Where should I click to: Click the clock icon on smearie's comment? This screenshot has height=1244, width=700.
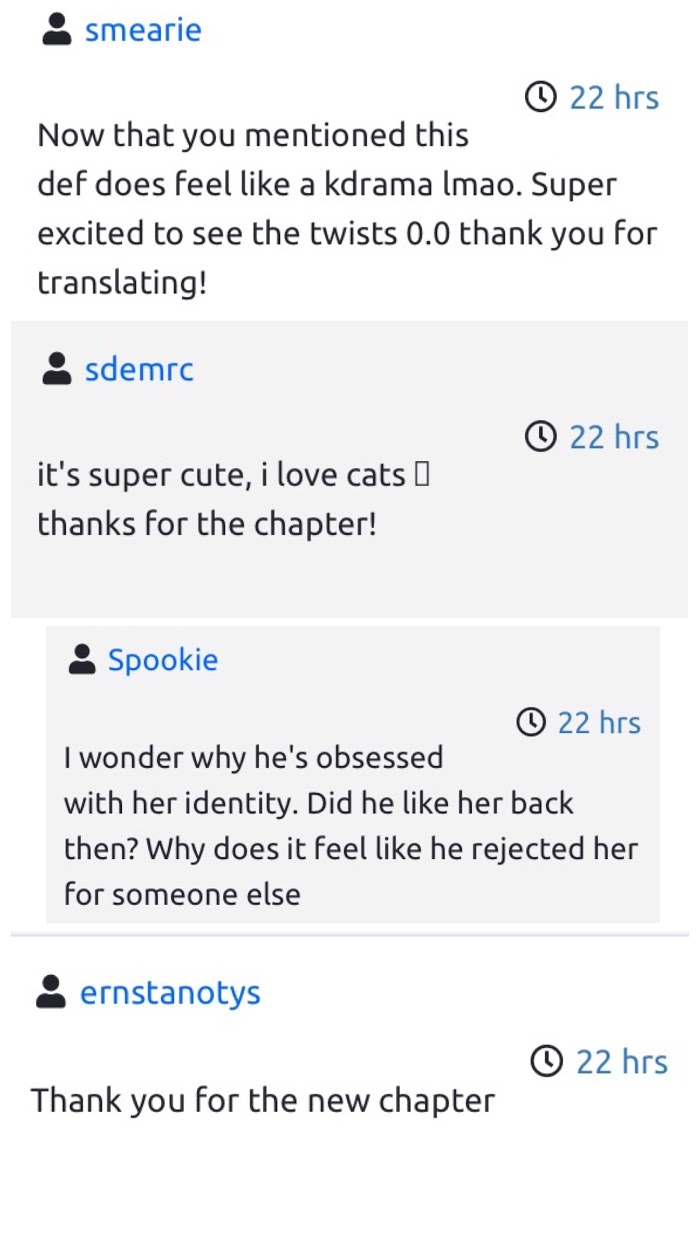coord(540,97)
